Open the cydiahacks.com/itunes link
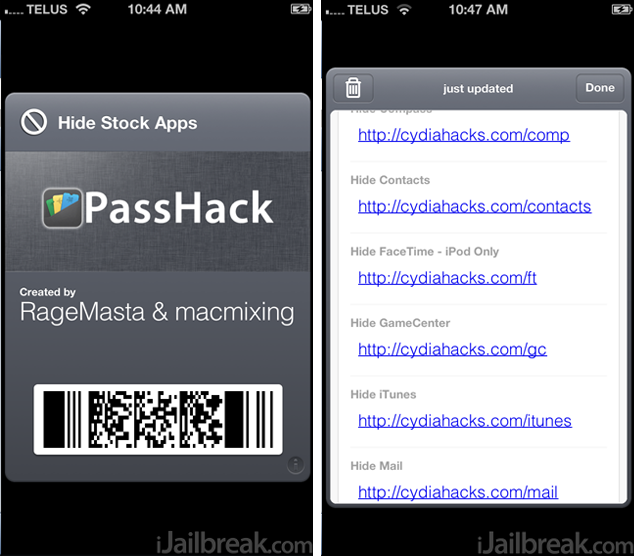This screenshot has width=634, height=556. 465,421
